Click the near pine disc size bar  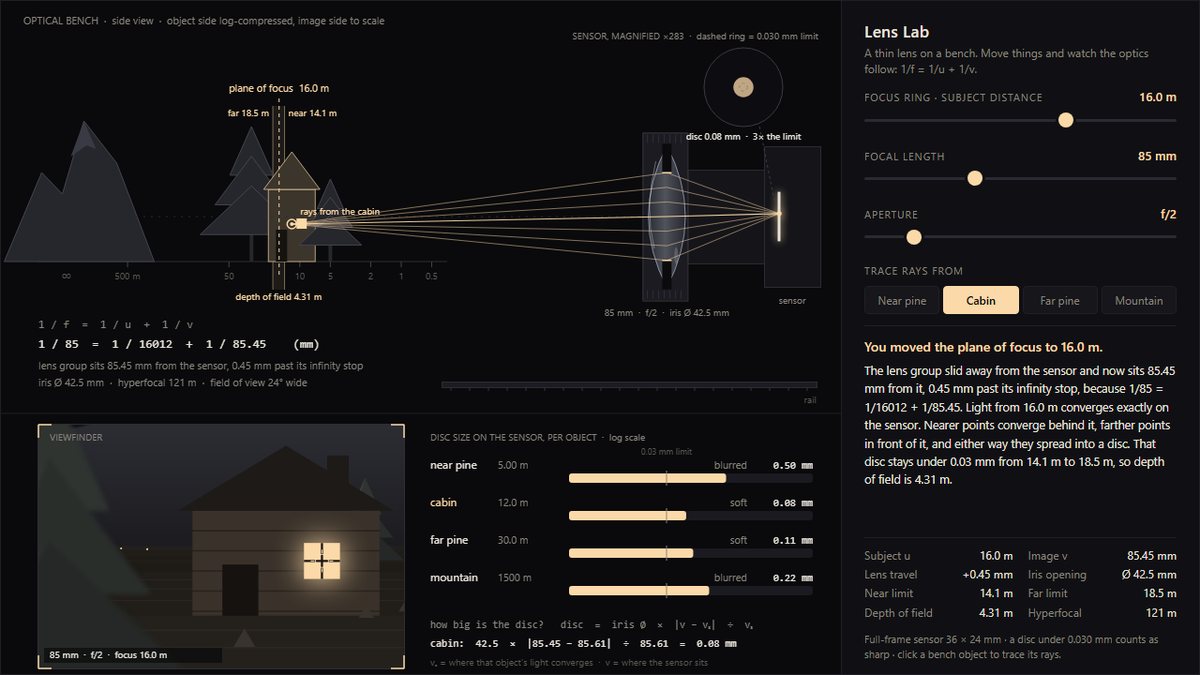[690, 478]
